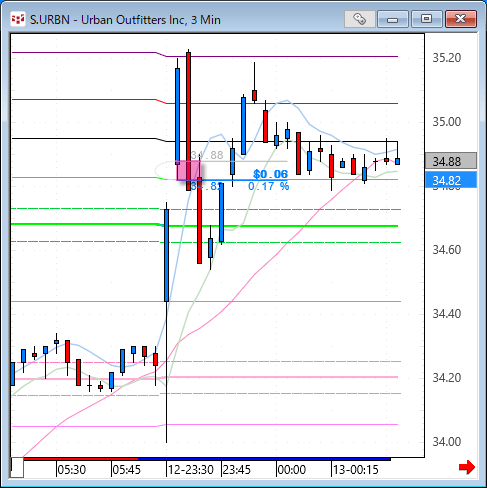Click the 13-00:15 time axis label
The width and height of the screenshot is (487, 488).
[x=356, y=470]
